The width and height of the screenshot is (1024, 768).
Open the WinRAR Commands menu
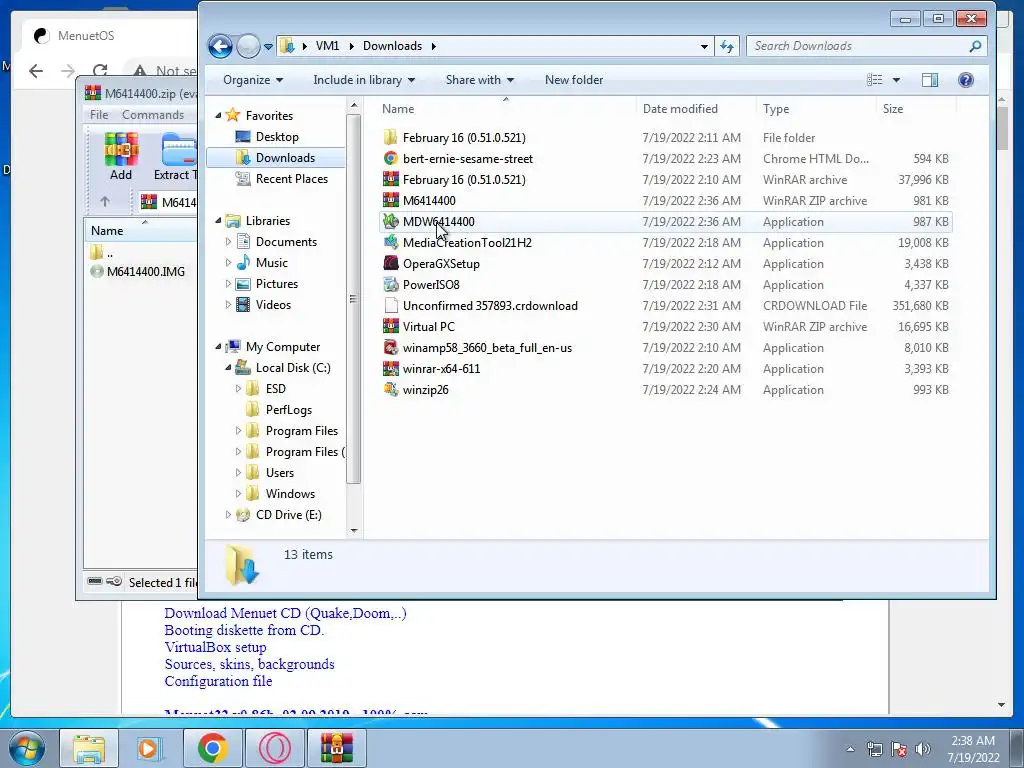point(153,115)
